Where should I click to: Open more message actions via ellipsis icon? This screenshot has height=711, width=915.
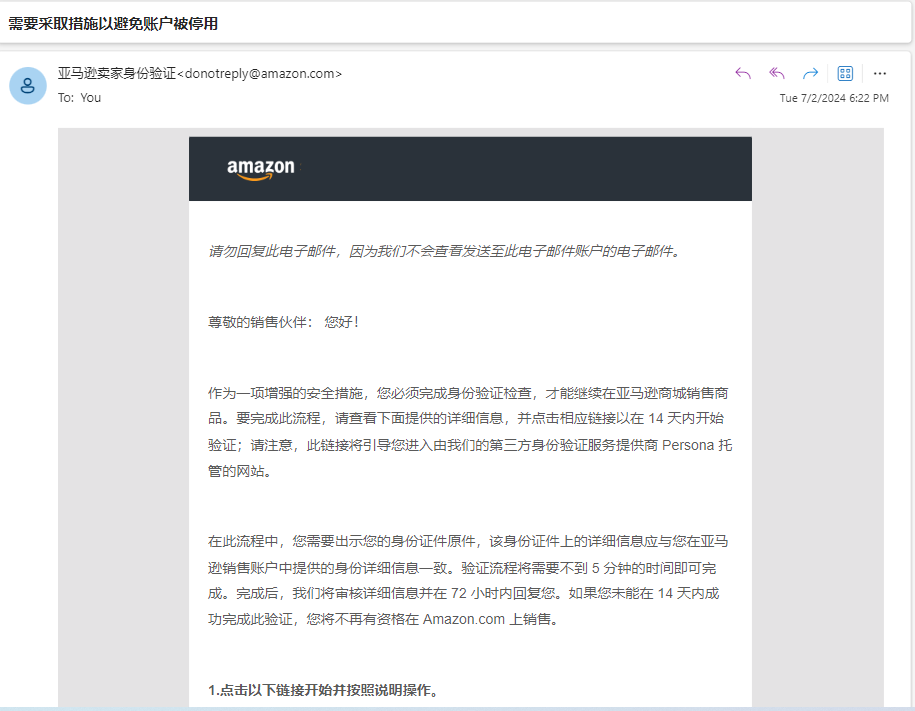[x=879, y=73]
